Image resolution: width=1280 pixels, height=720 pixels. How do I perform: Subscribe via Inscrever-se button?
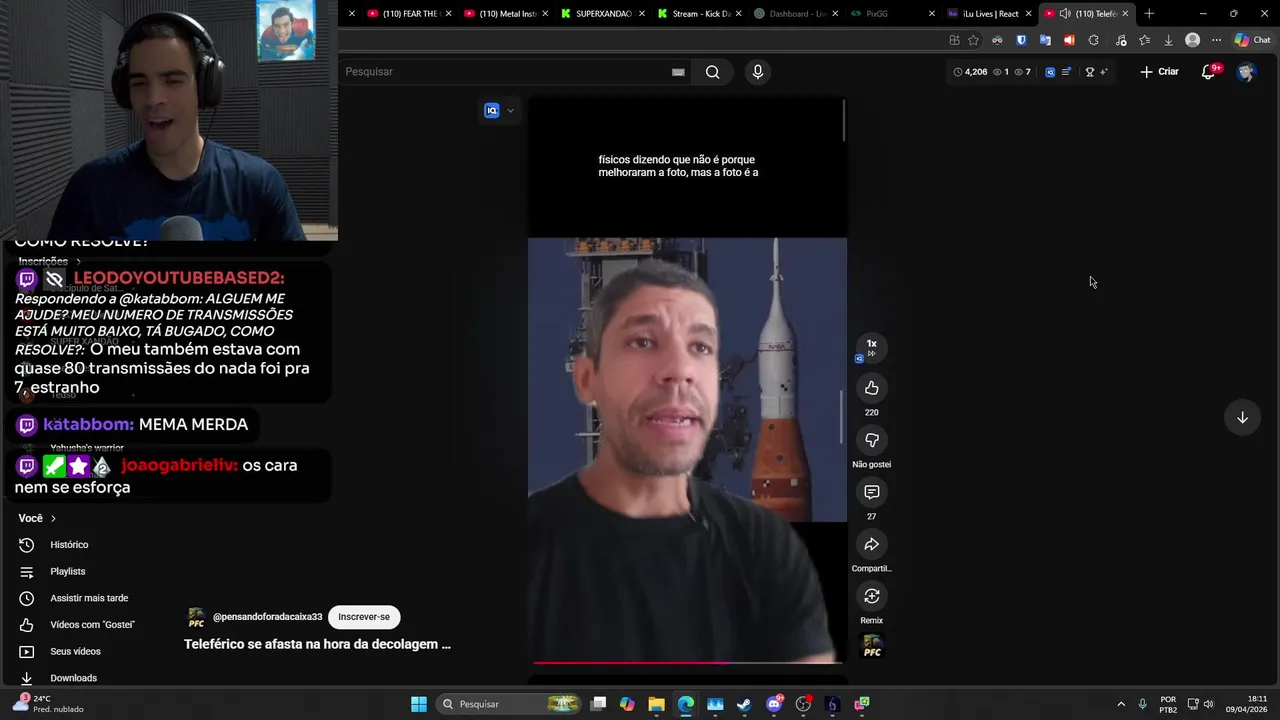(x=364, y=617)
